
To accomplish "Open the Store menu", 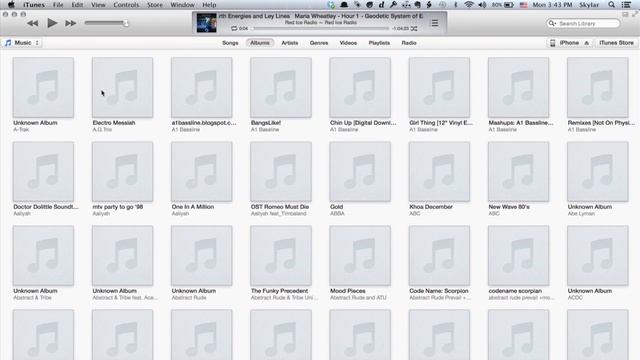I will coord(155,5).
